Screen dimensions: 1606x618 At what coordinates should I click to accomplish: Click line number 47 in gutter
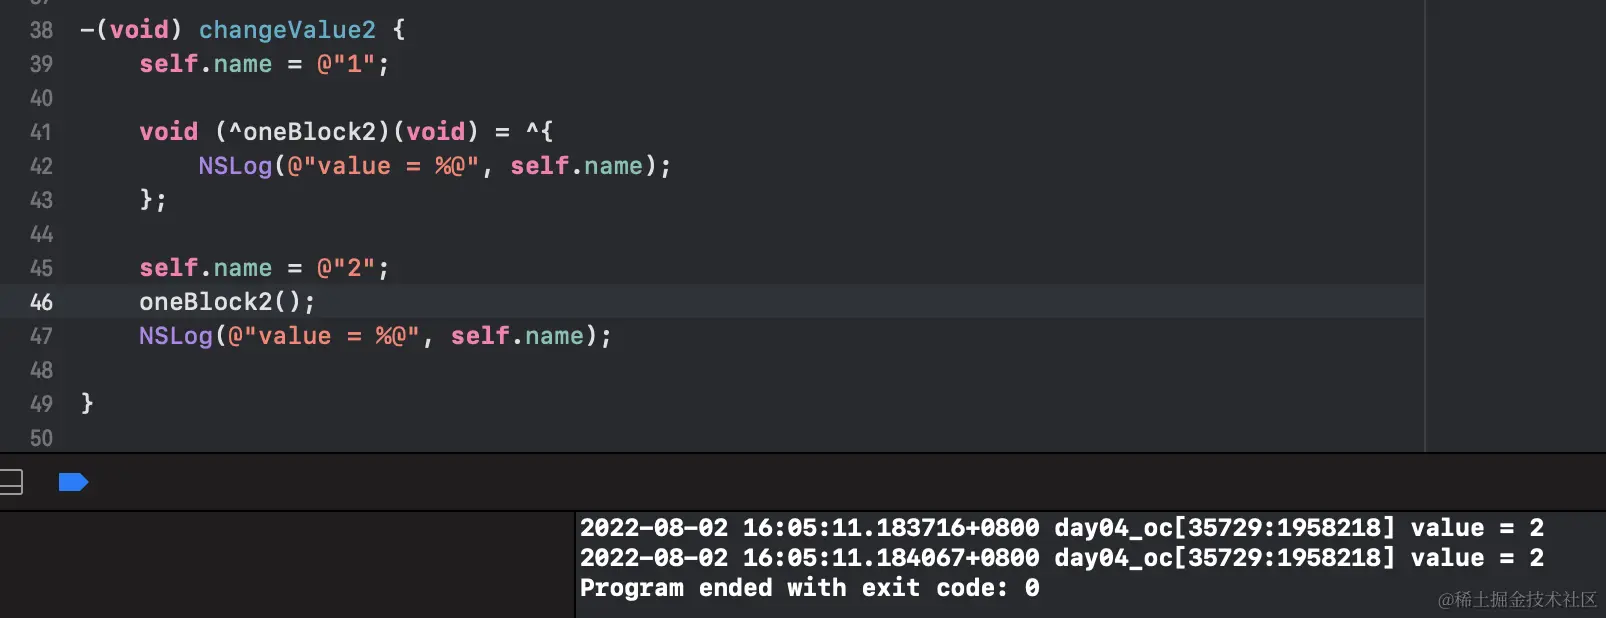pyautogui.click(x=41, y=336)
